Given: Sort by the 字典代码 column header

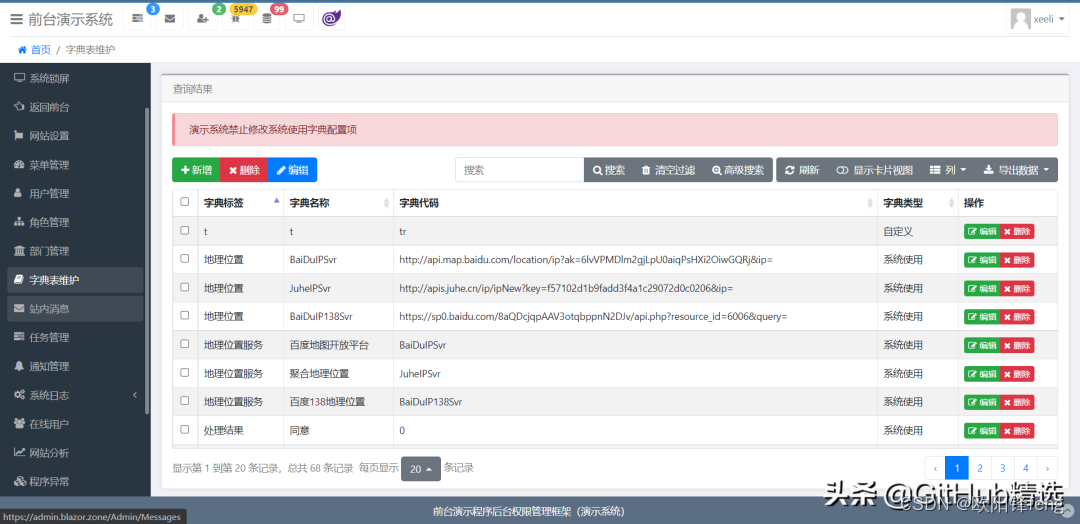Looking at the screenshot, I should 635,203.
